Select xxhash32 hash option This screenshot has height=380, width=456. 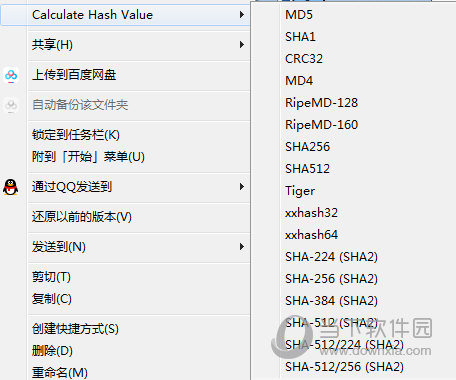click(x=353, y=213)
